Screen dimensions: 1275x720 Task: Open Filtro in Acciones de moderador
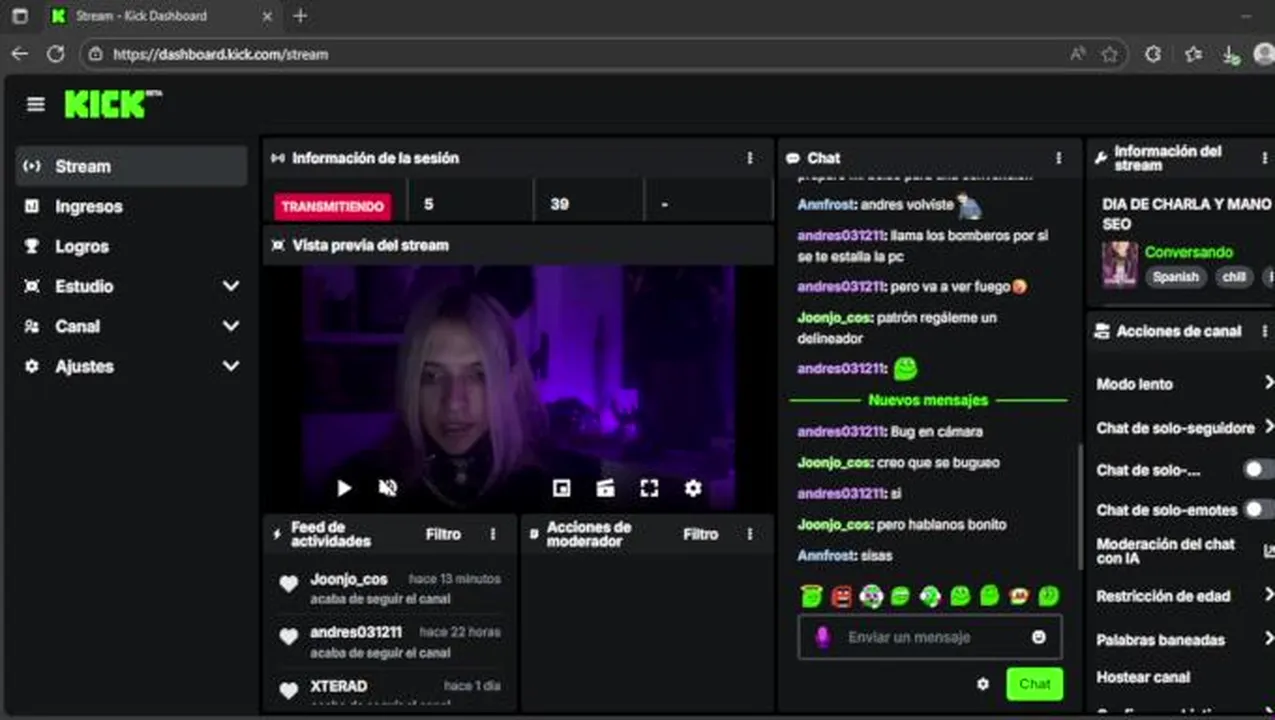click(700, 534)
